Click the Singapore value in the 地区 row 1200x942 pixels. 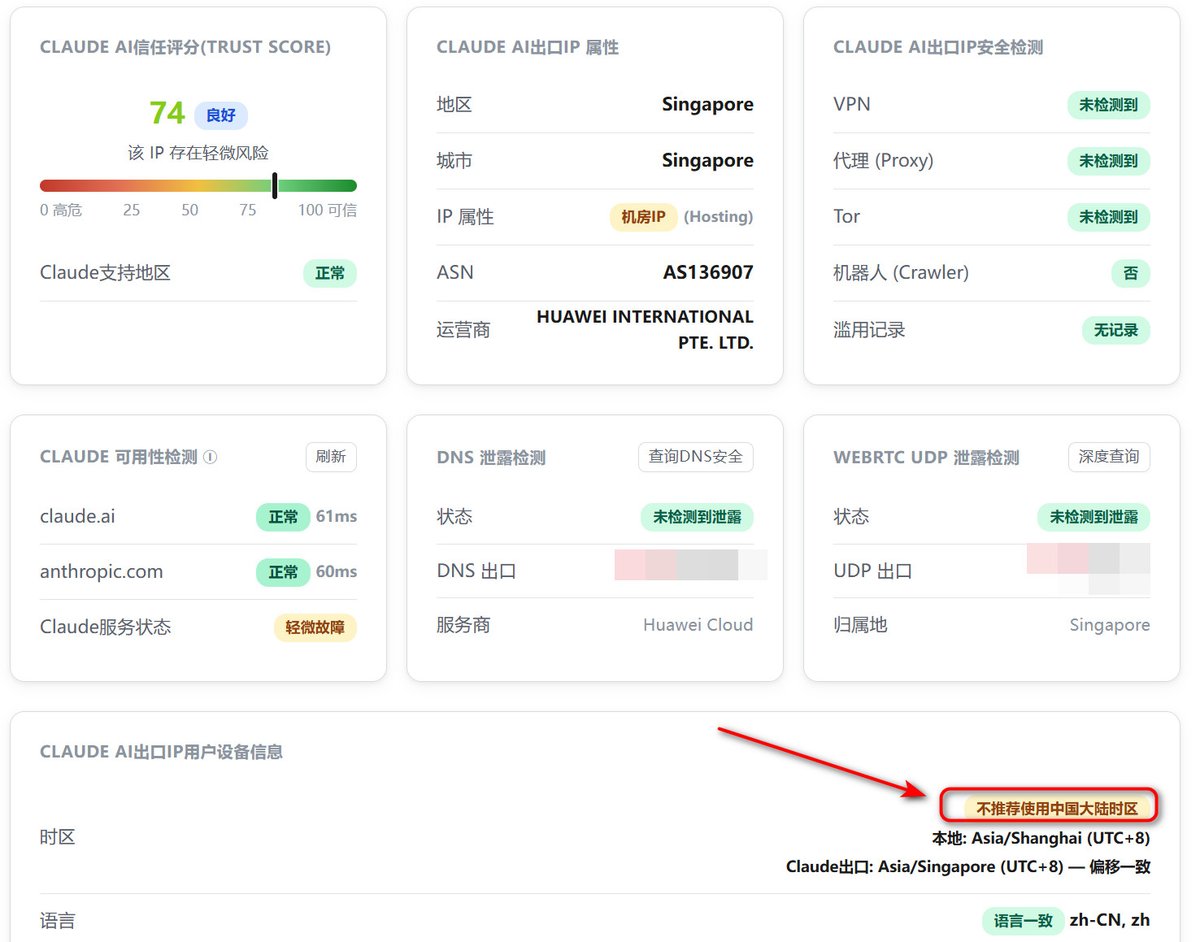pos(708,104)
